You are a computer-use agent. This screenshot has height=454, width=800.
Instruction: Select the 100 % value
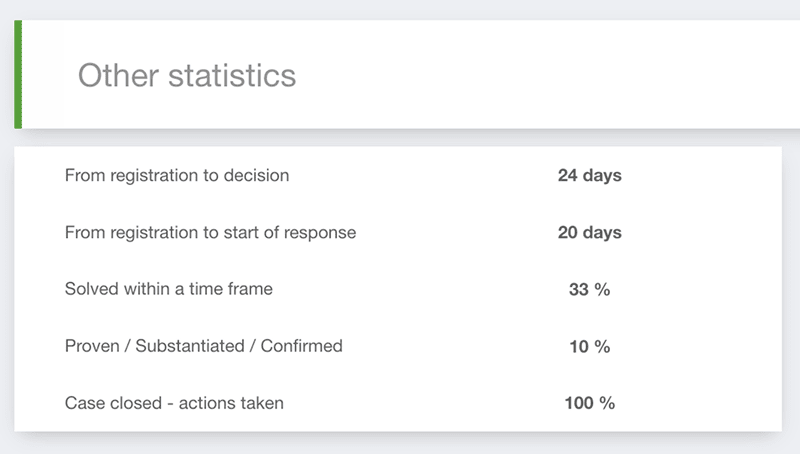pyautogui.click(x=589, y=403)
